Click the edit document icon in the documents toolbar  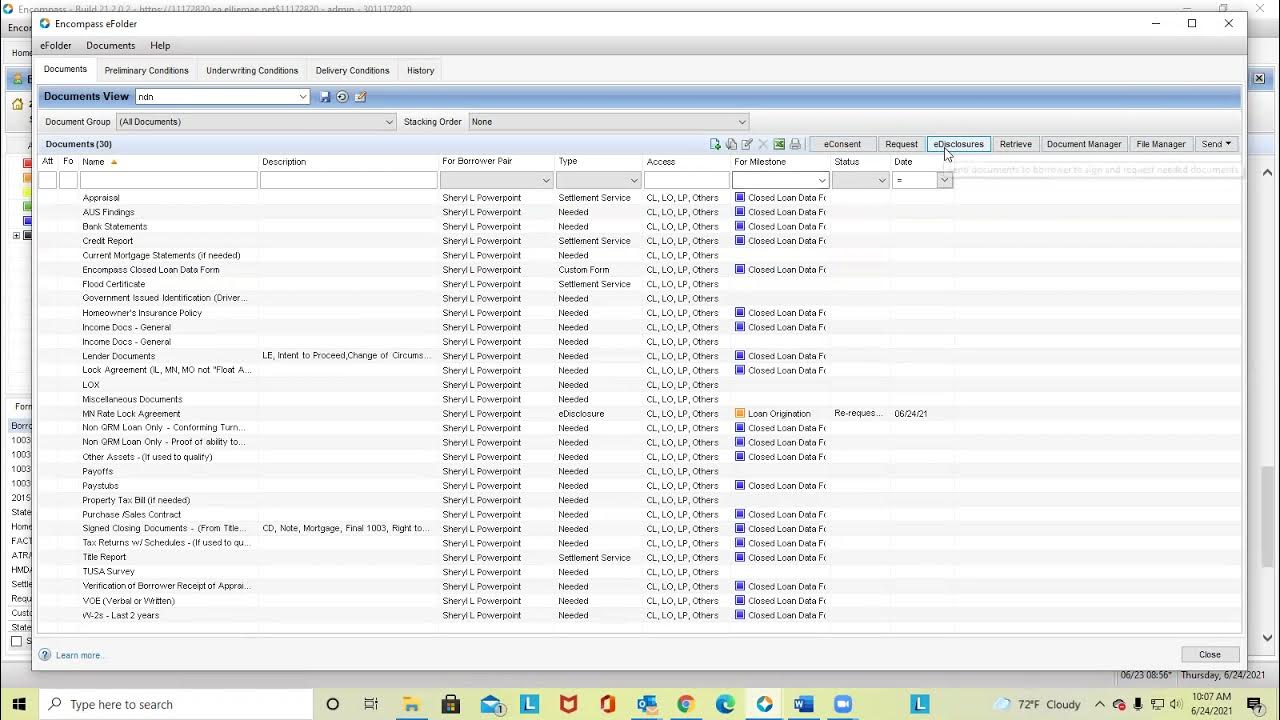747,144
